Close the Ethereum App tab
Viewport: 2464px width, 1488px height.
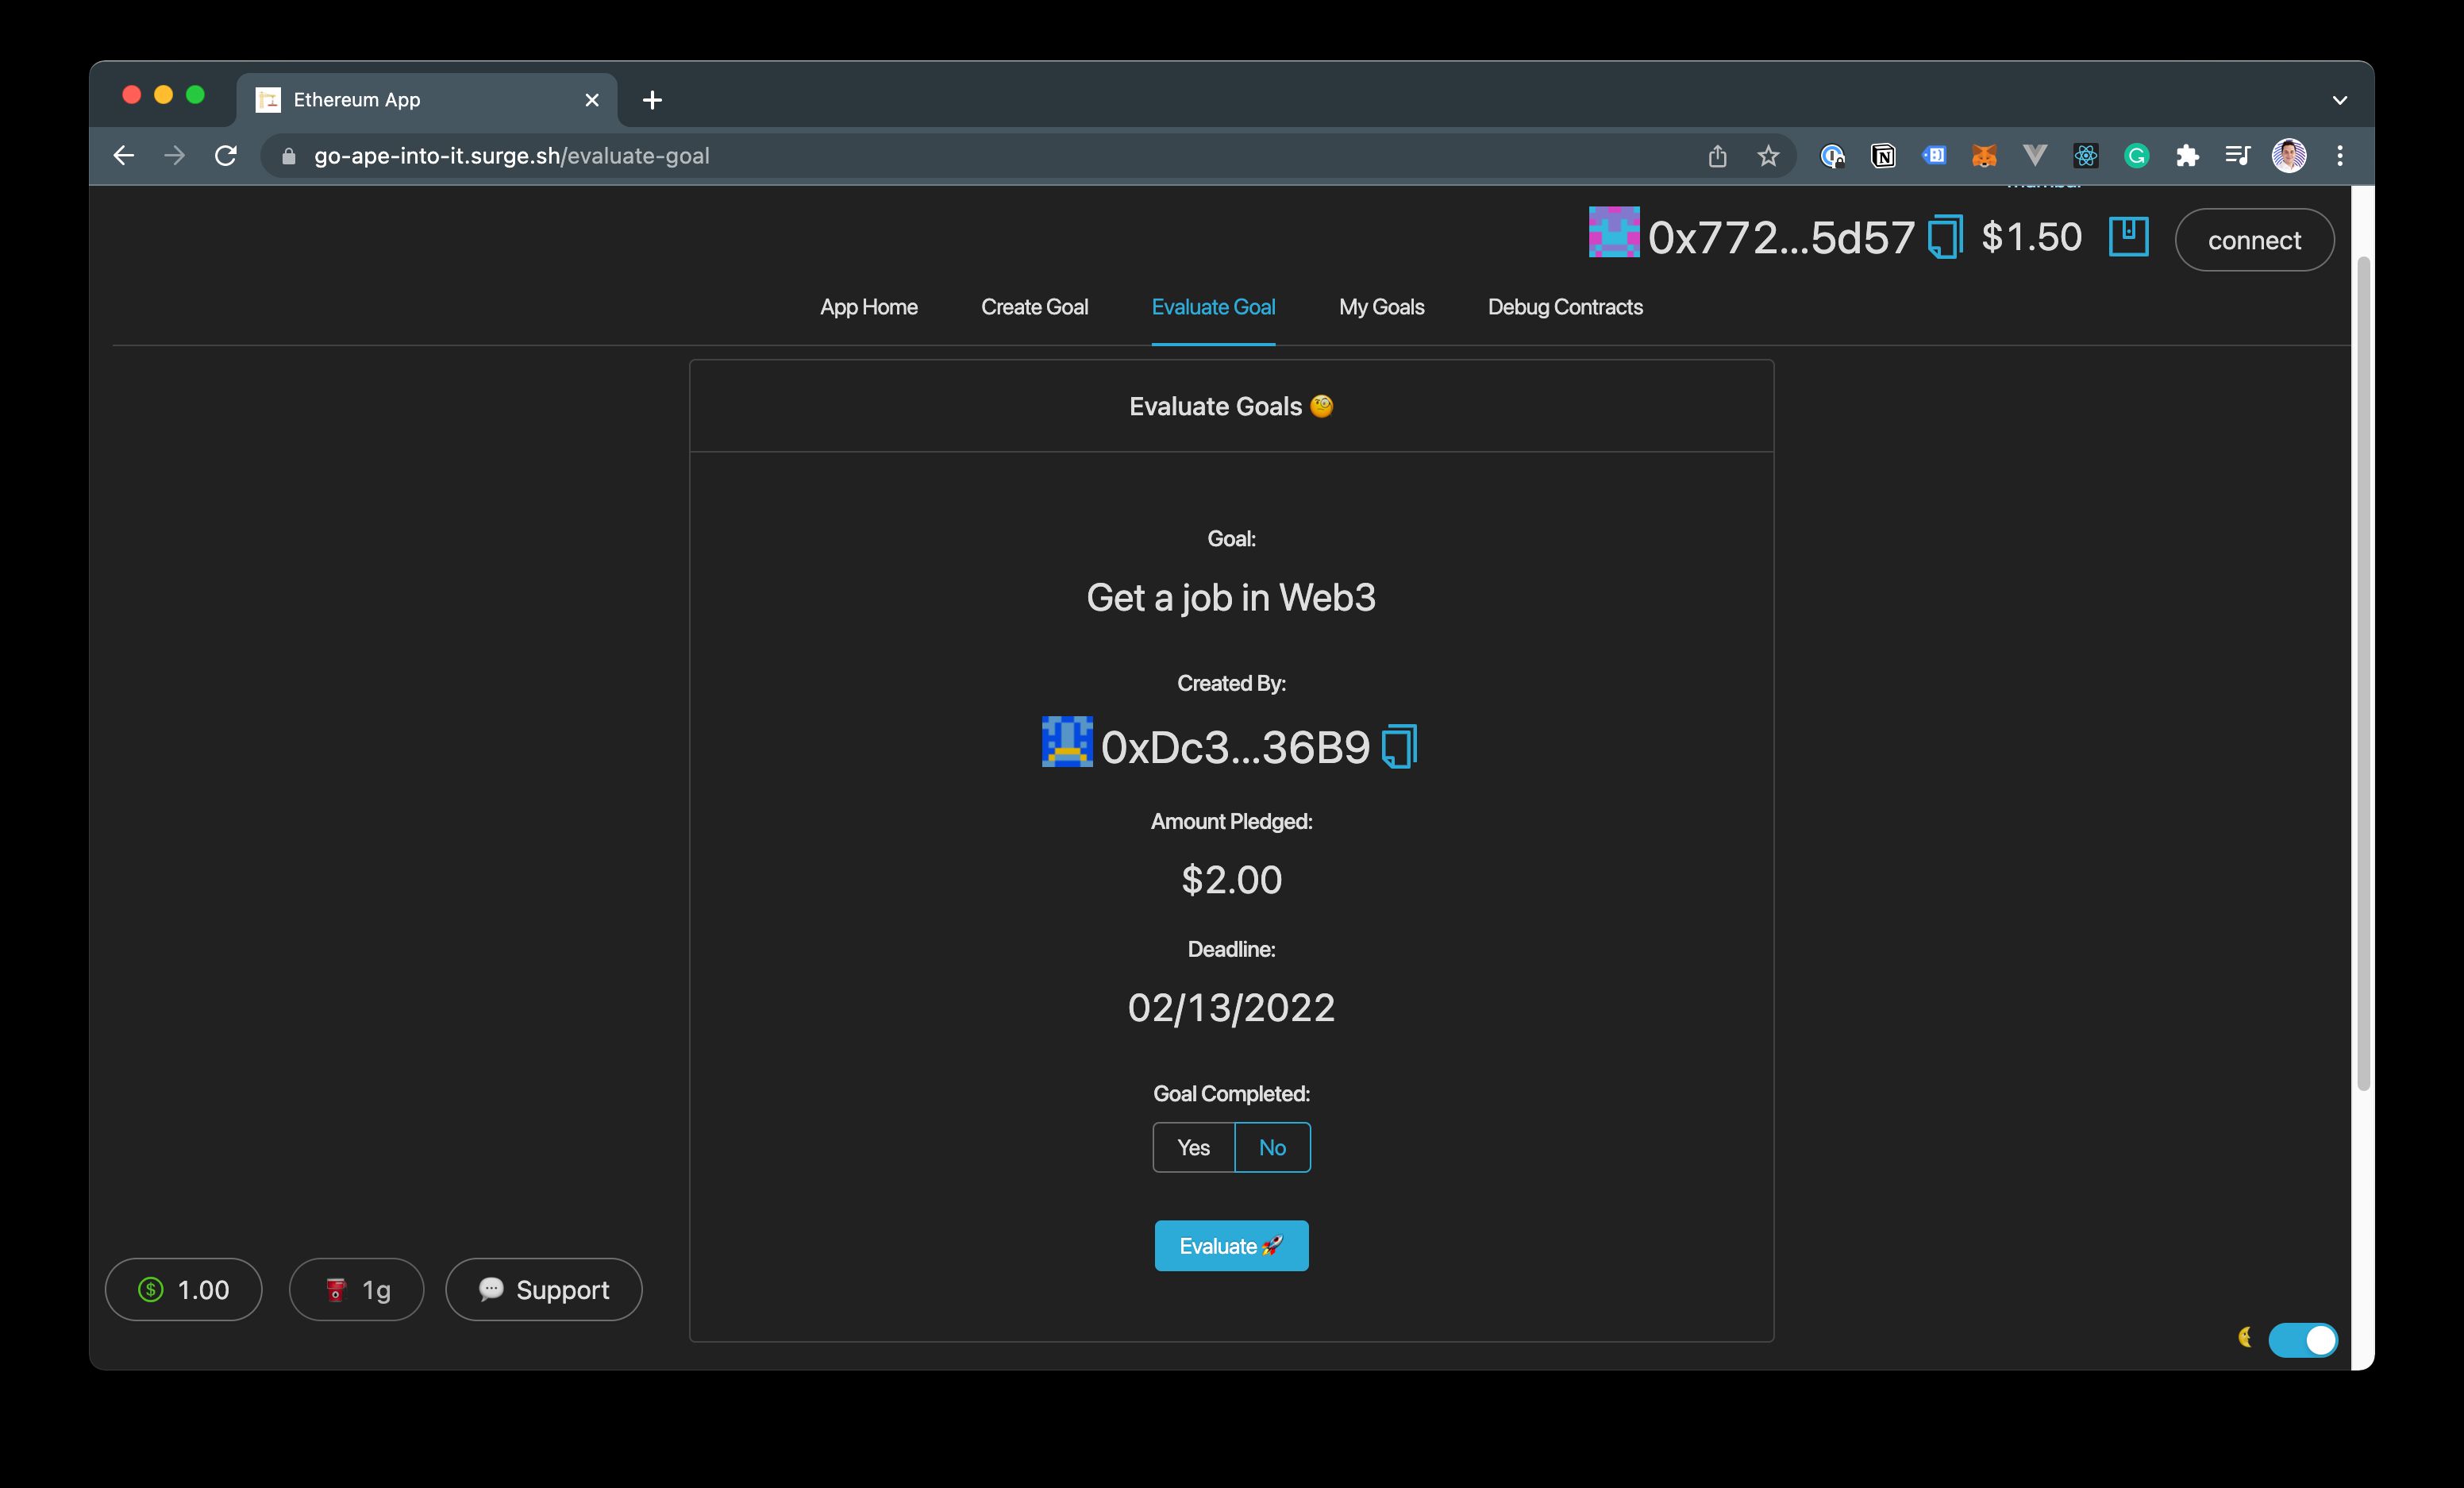[x=592, y=100]
